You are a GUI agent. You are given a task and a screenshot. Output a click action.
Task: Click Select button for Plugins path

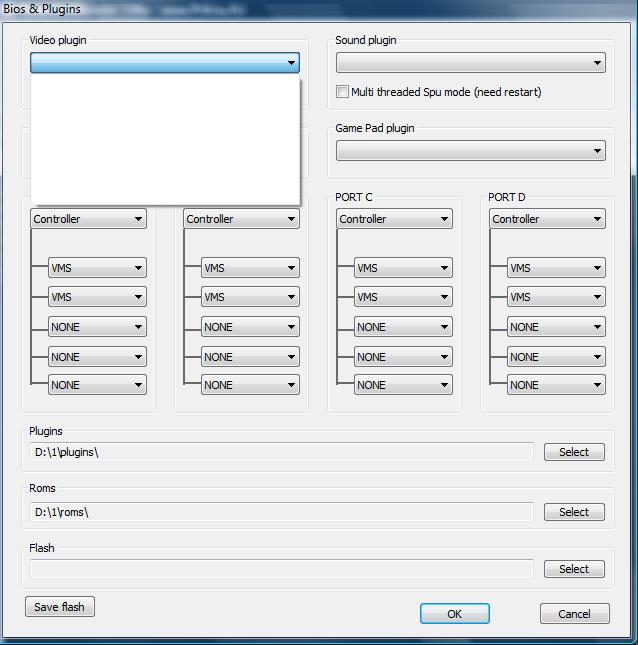574,452
